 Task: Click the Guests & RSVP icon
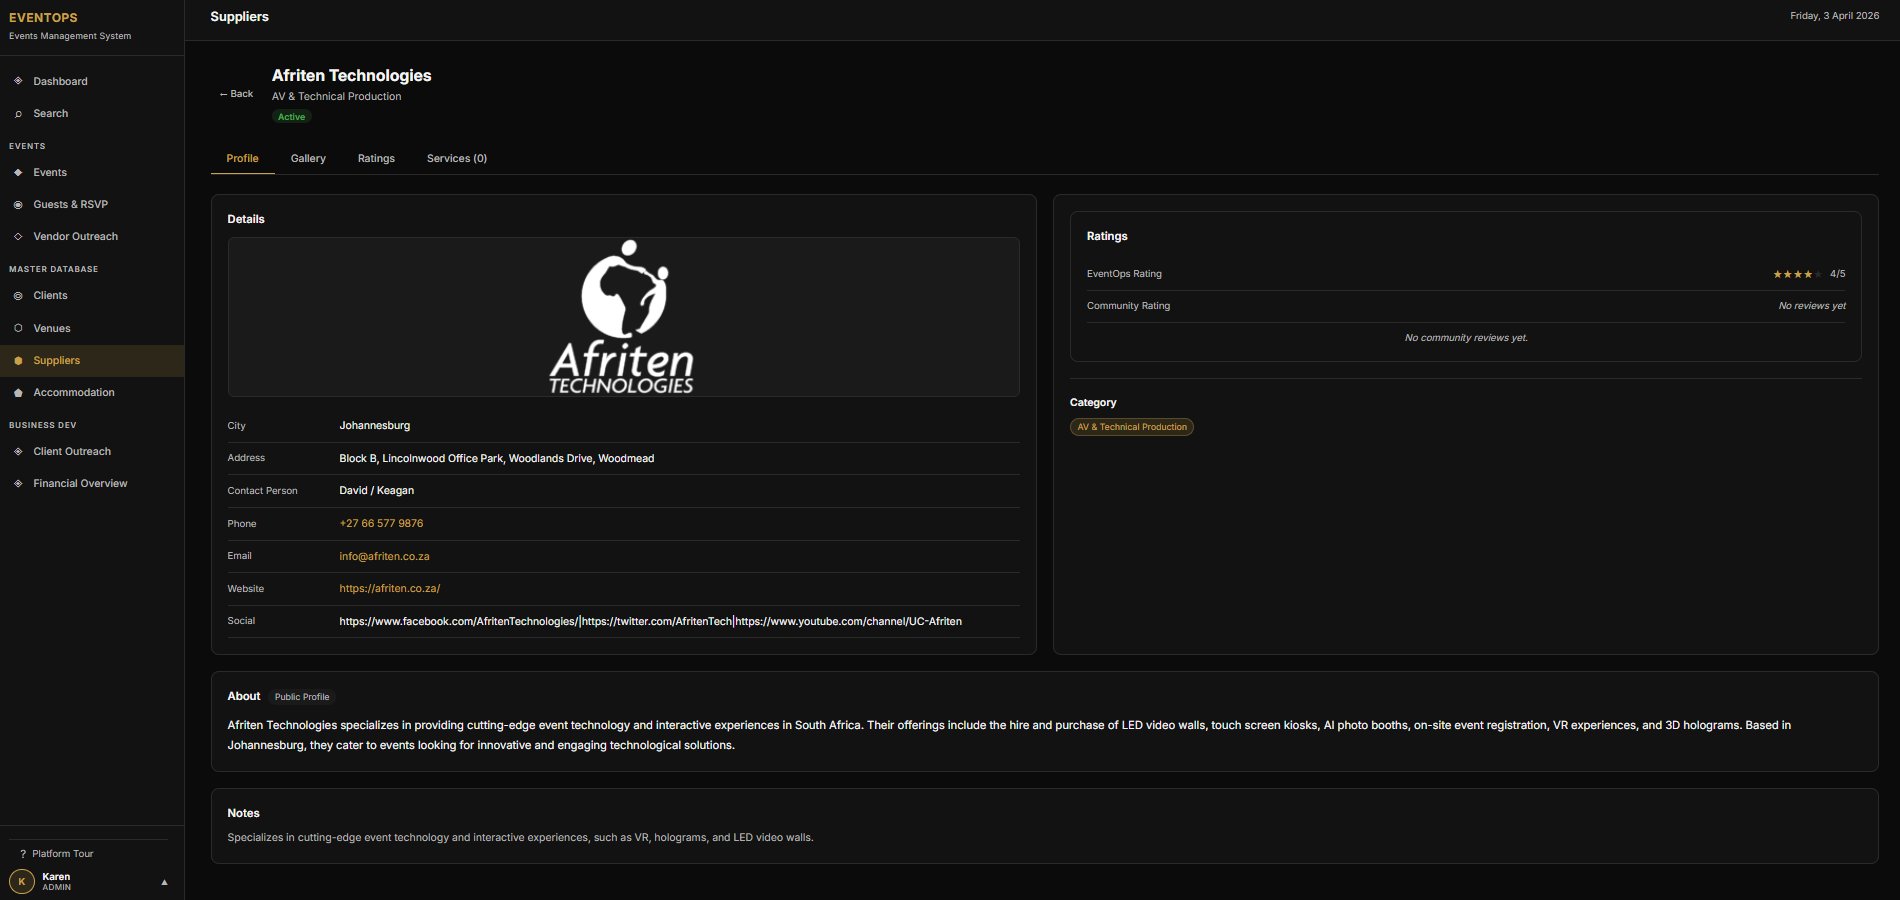tap(18, 205)
